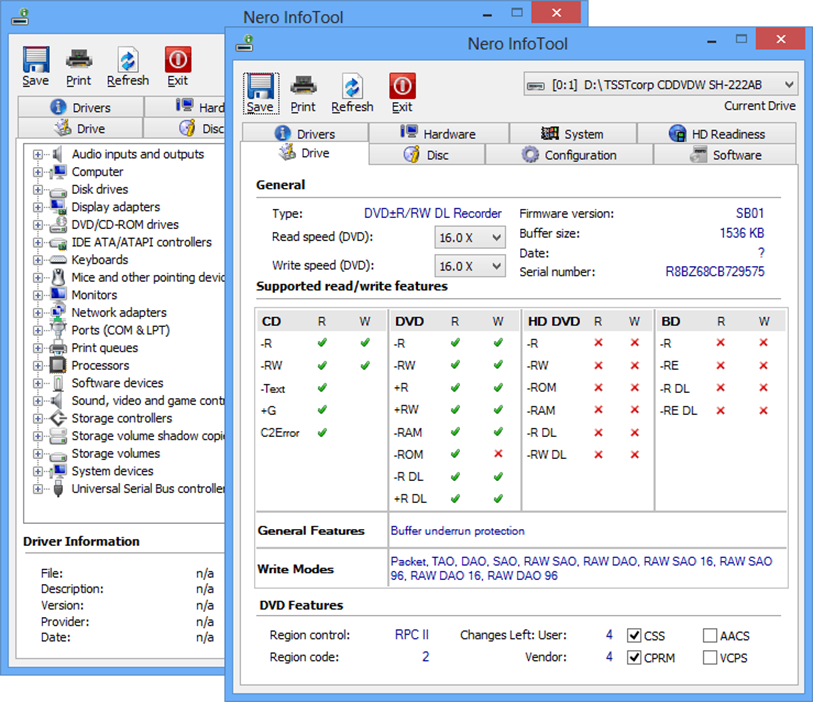Minimize the front Nero InfoTool window
Screen dimensions: 813x702
pos(712,40)
